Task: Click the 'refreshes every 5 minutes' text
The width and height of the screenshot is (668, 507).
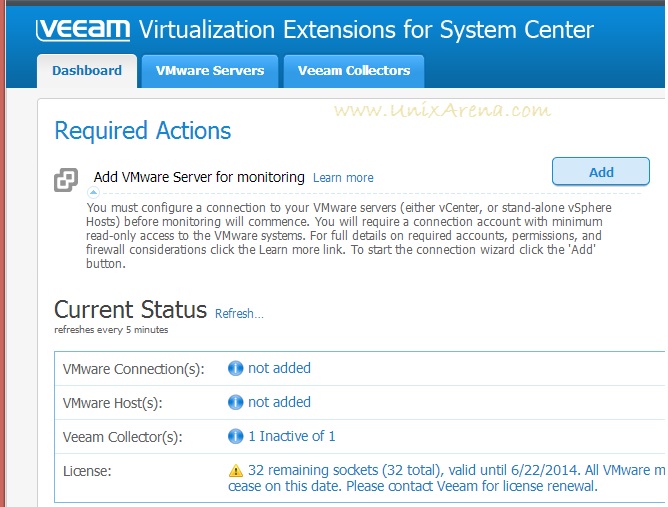Action: point(111,330)
